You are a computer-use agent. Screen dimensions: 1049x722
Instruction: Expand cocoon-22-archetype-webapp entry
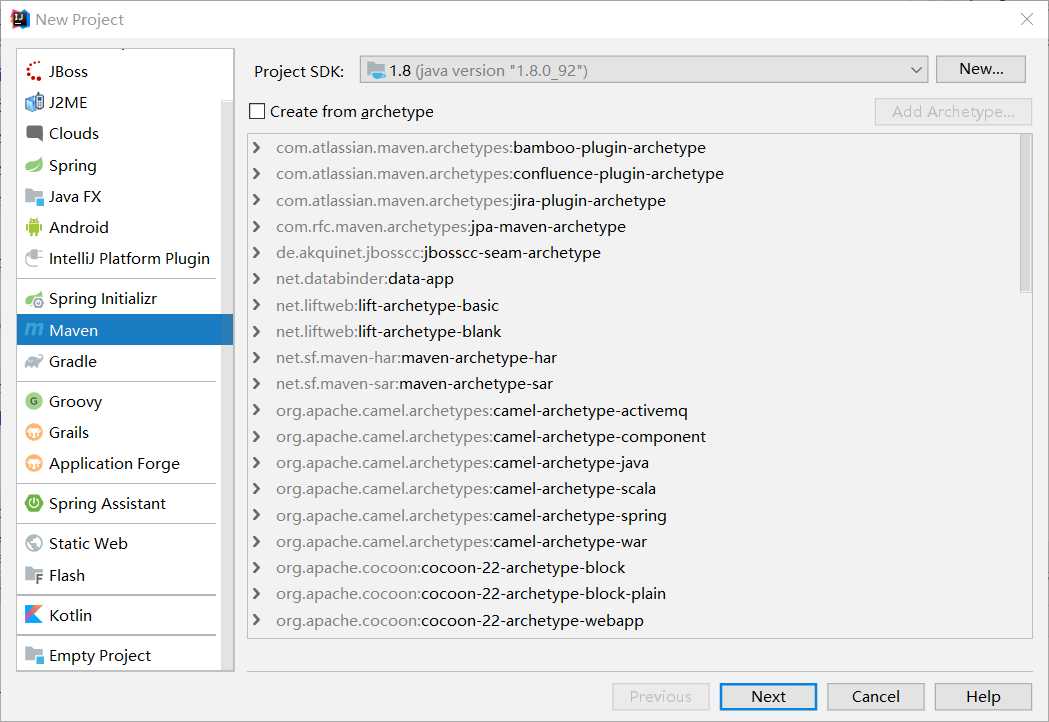(257, 620)
